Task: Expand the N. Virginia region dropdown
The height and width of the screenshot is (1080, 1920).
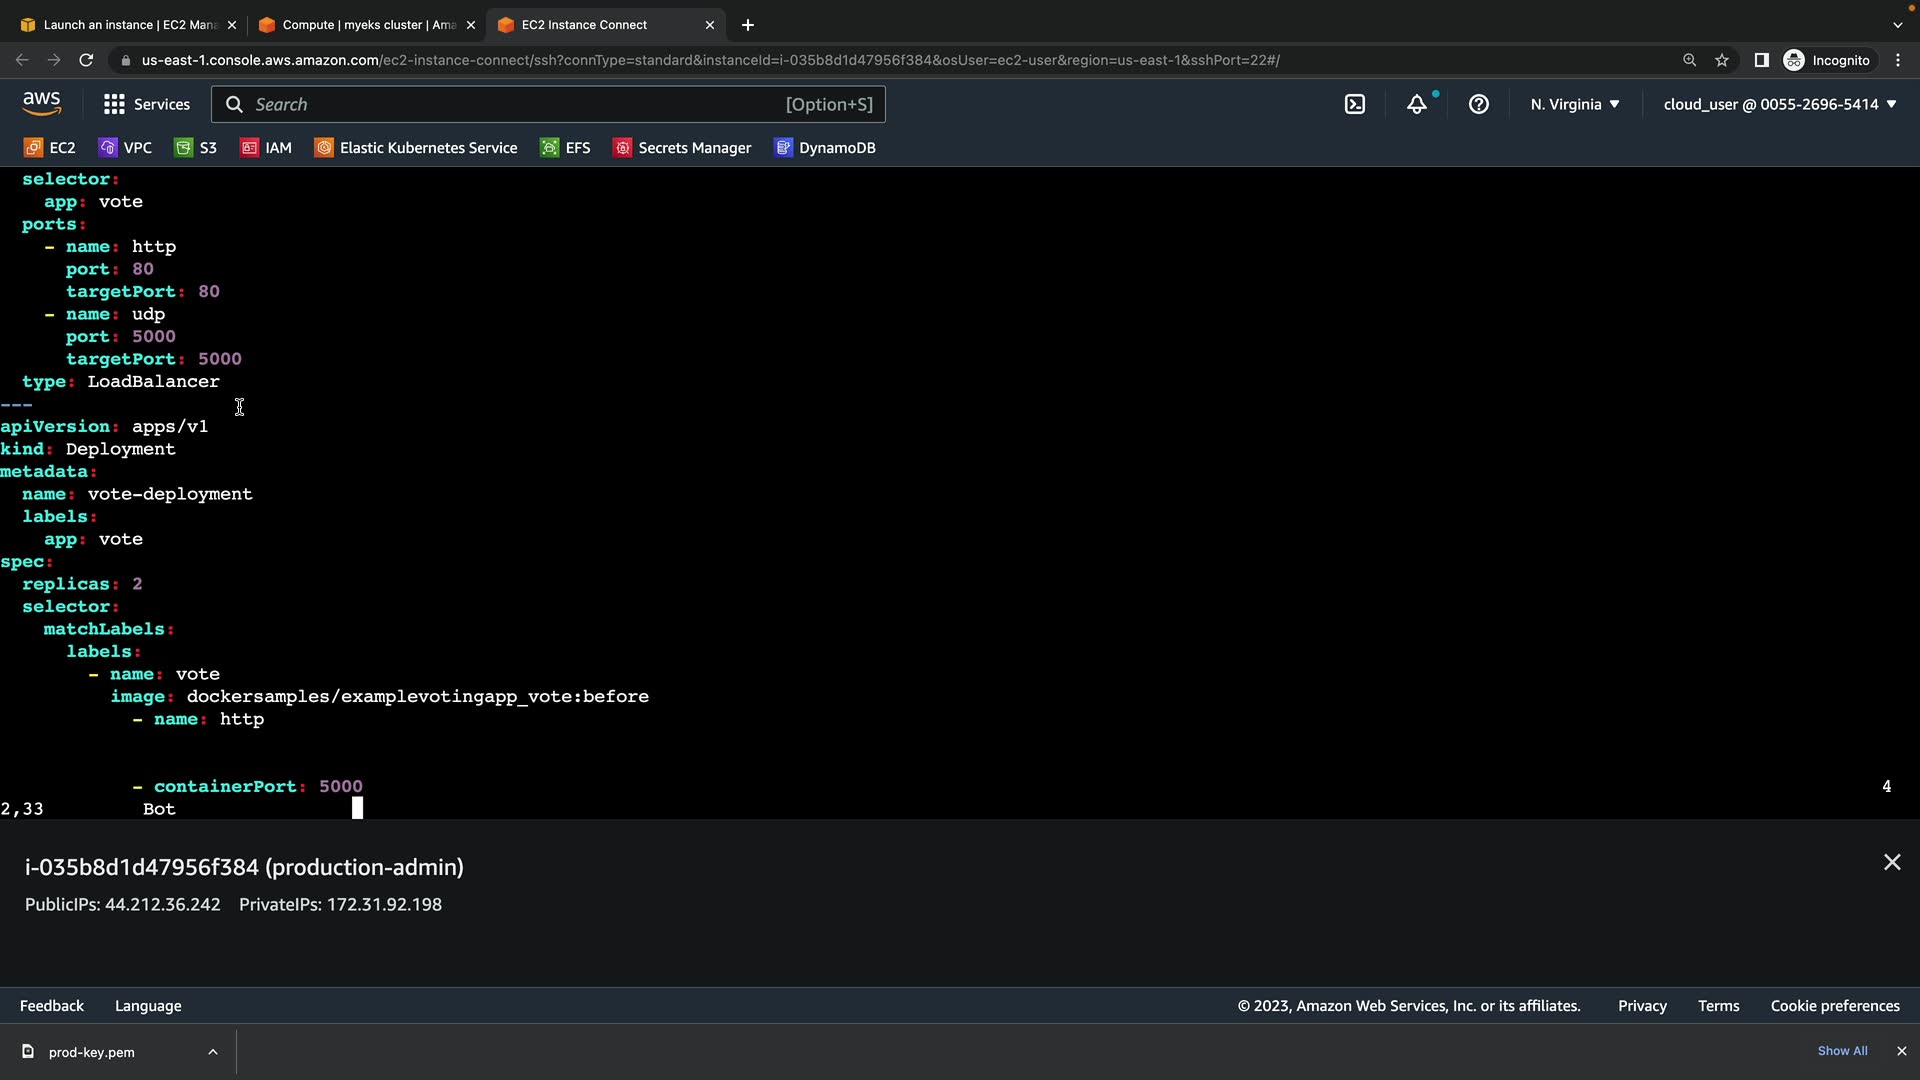Action: [x=1575, y=104]
